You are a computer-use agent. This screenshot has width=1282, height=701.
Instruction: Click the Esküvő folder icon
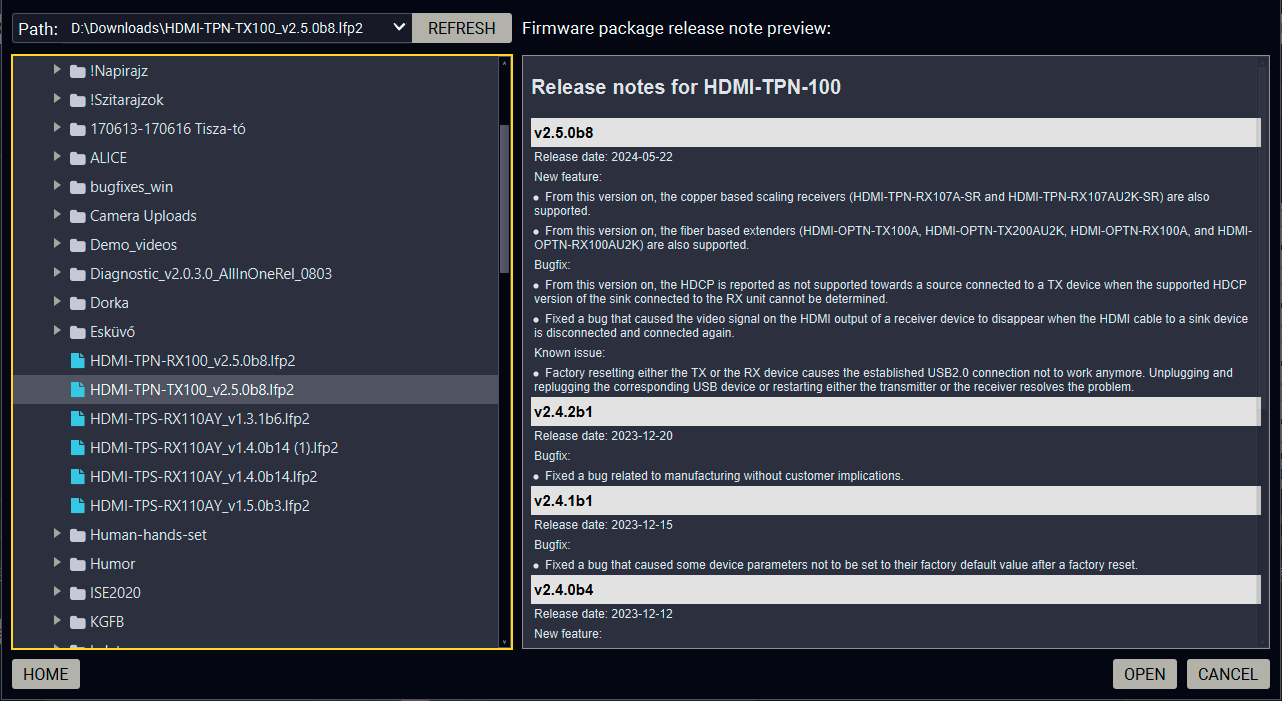pos(78,332)
